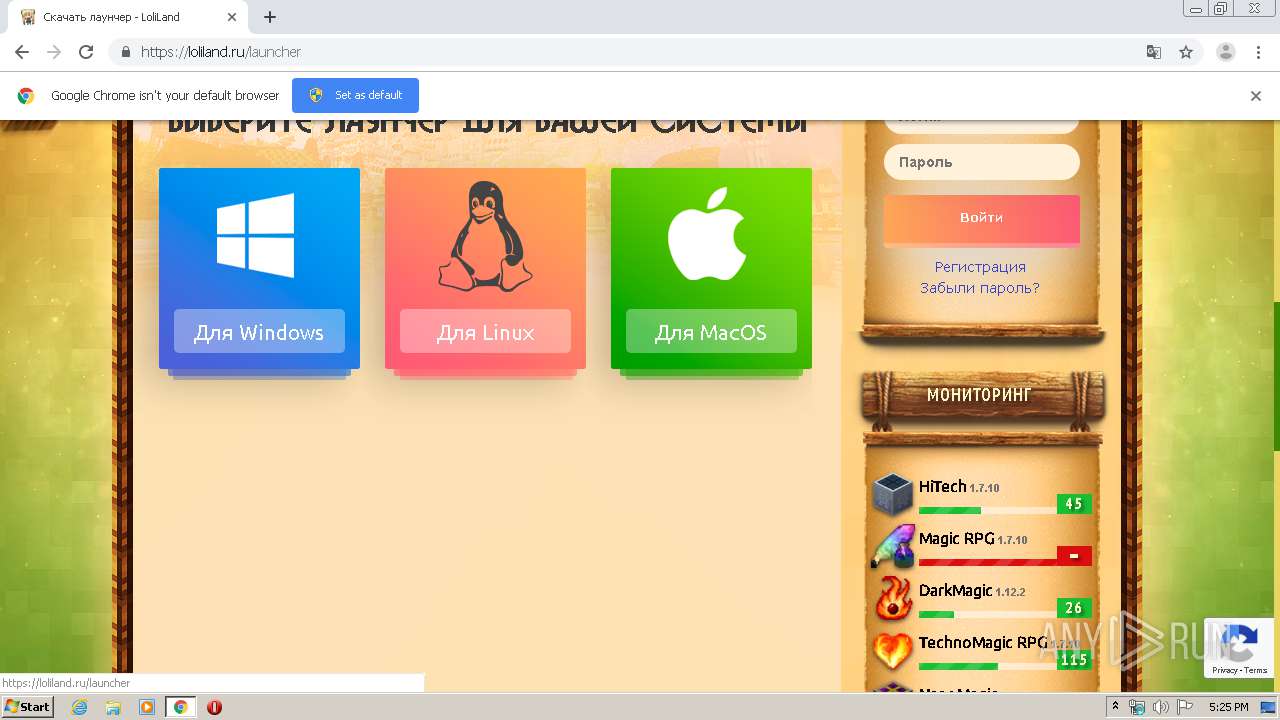Click the HiTech server block icon
Screen dimensions: 1280x720
892,494
